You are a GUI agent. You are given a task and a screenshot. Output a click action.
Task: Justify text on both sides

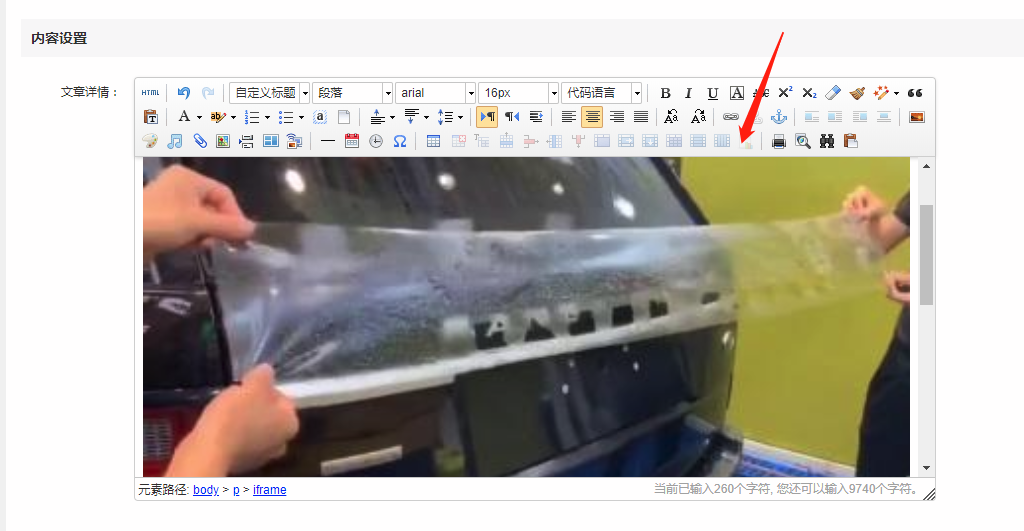(x=641, y=117)
